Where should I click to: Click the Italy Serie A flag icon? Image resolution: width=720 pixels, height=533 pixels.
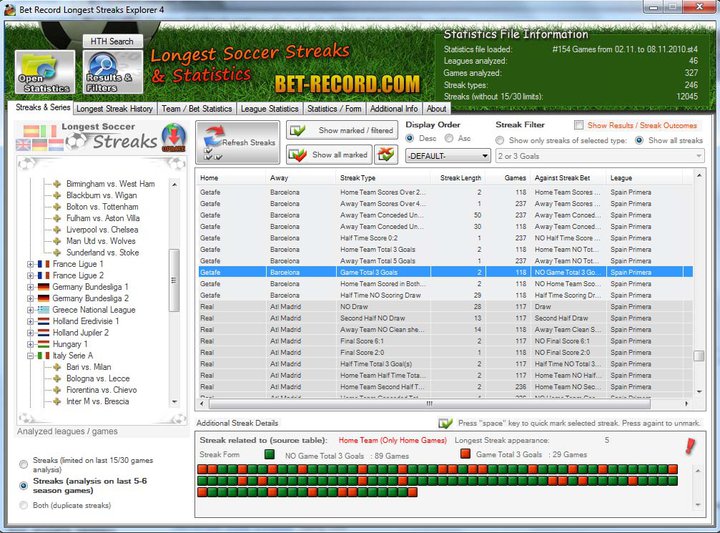coord(44,356)
